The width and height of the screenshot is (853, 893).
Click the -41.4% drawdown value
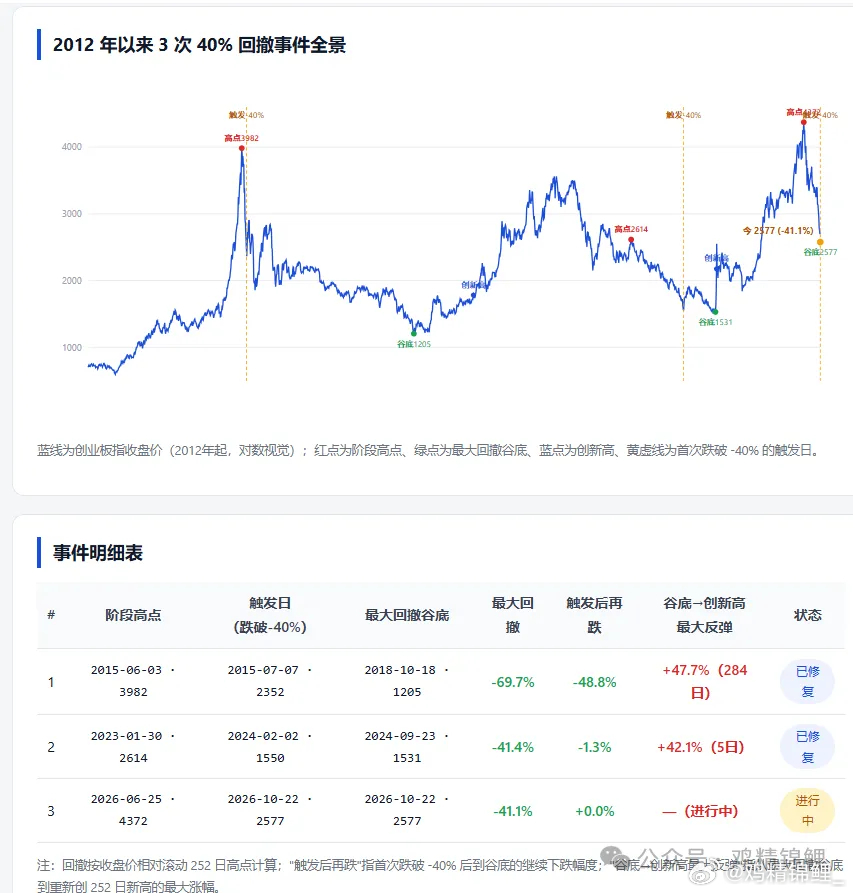[512, 747]
